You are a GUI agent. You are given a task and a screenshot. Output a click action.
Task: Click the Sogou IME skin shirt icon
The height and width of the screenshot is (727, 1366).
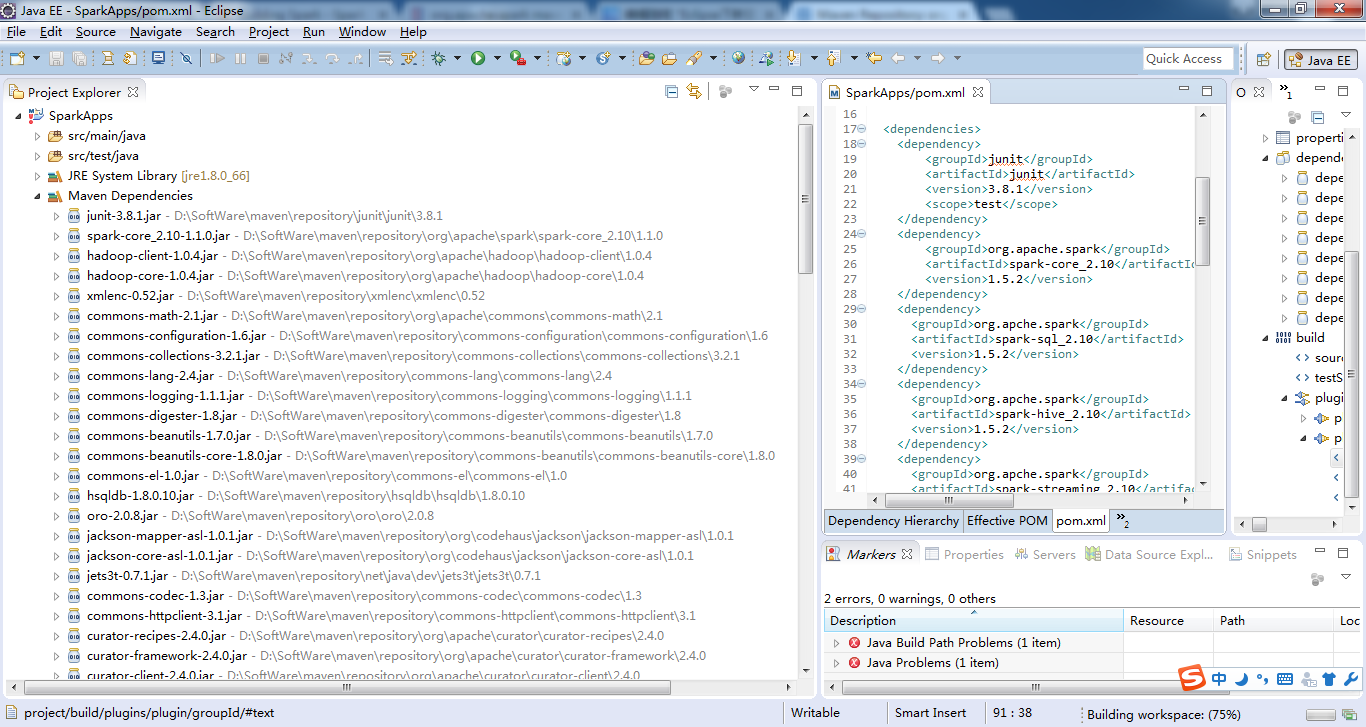click(1329, 679)
